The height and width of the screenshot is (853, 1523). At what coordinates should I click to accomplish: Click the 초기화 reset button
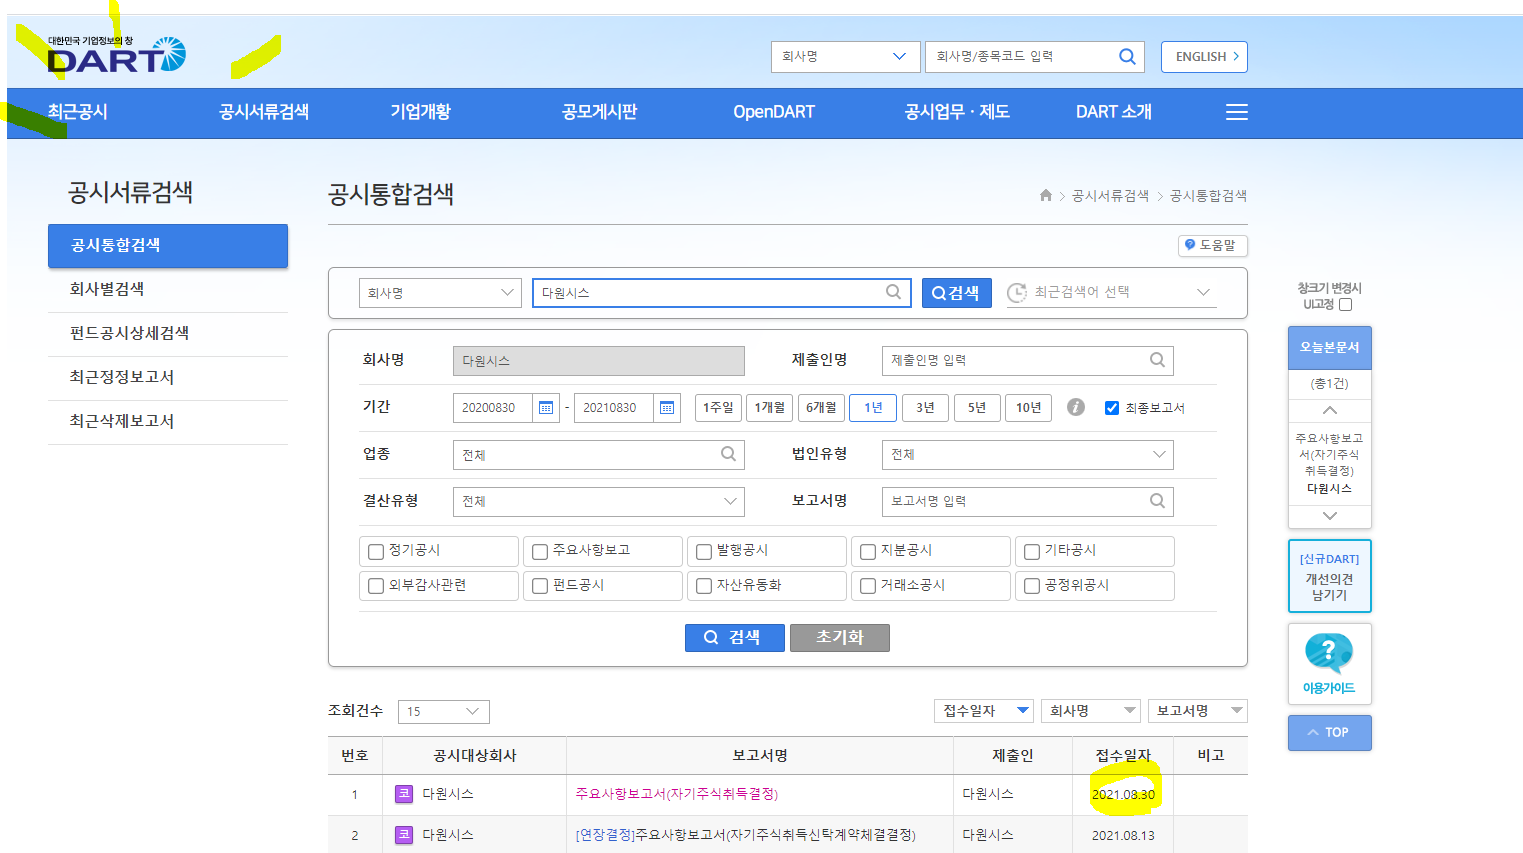click(840, 638)
